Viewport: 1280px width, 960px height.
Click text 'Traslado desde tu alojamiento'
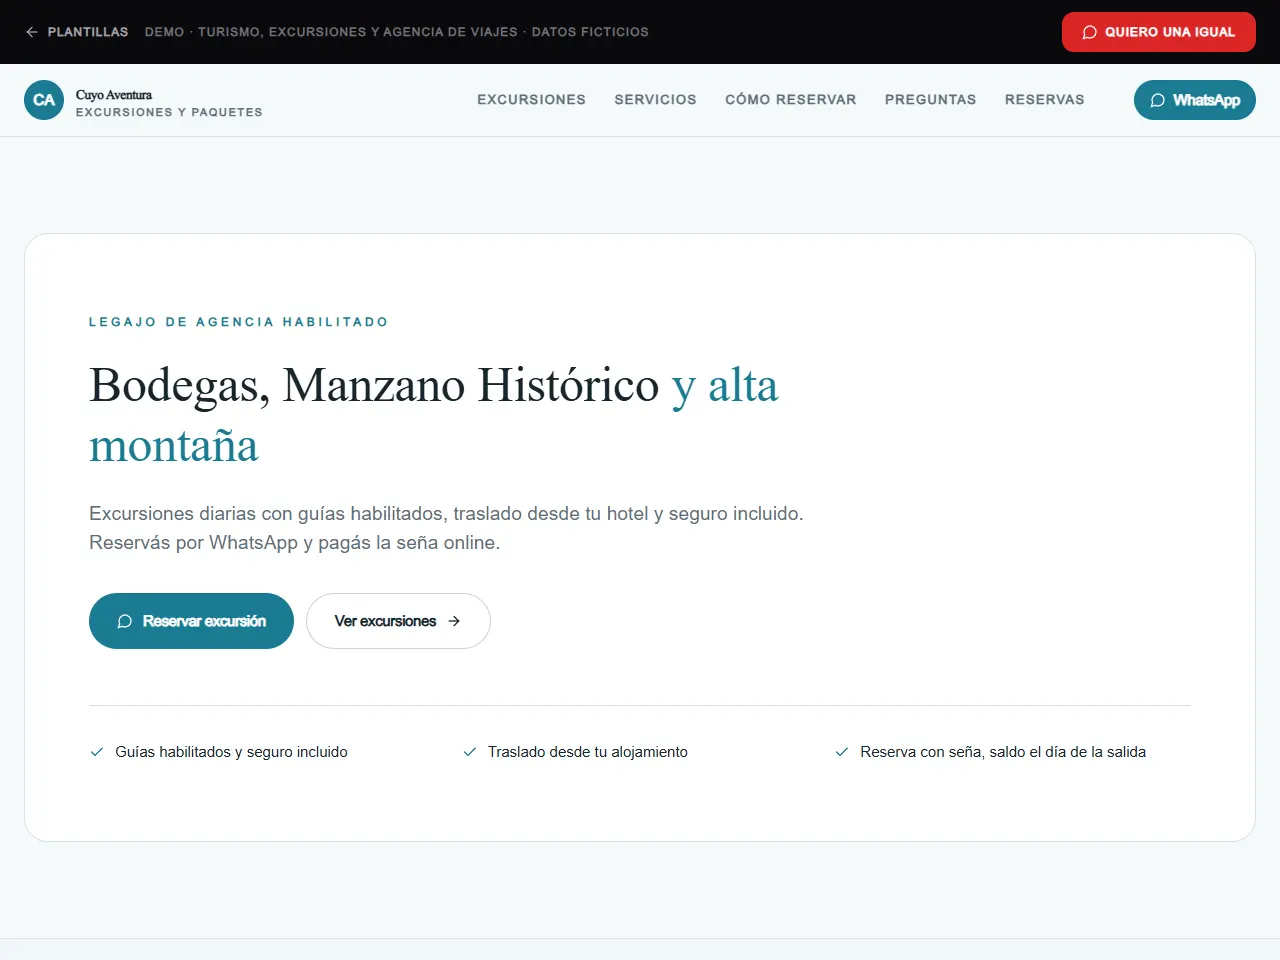coord(588,752)
